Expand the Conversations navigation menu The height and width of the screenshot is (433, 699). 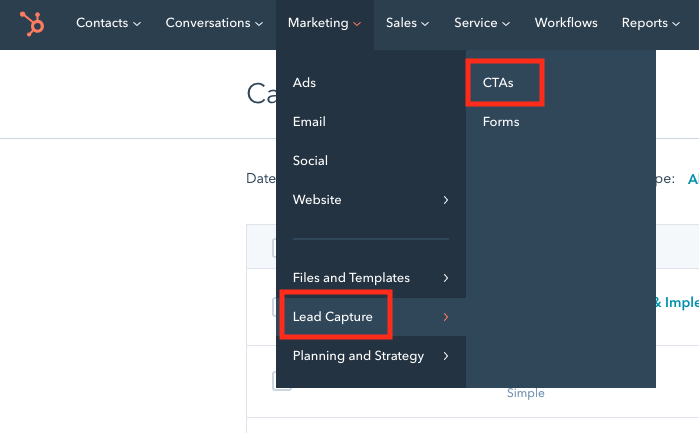point(214,23)
